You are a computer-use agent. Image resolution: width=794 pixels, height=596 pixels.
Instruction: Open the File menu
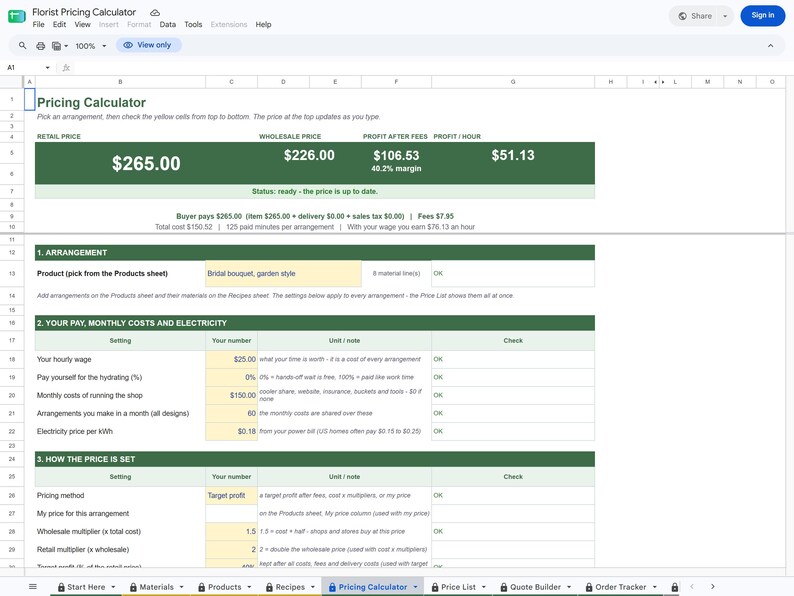(38, 24)
